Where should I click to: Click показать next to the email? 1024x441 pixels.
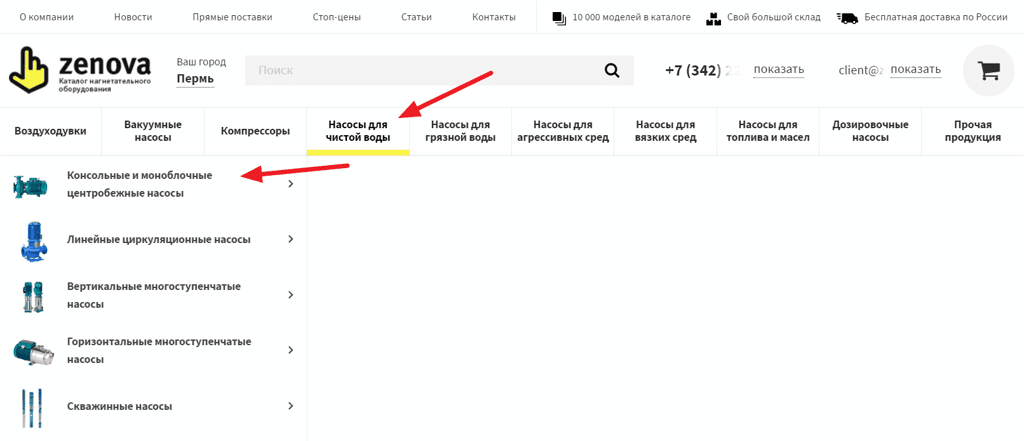click(x=915, y=70)
